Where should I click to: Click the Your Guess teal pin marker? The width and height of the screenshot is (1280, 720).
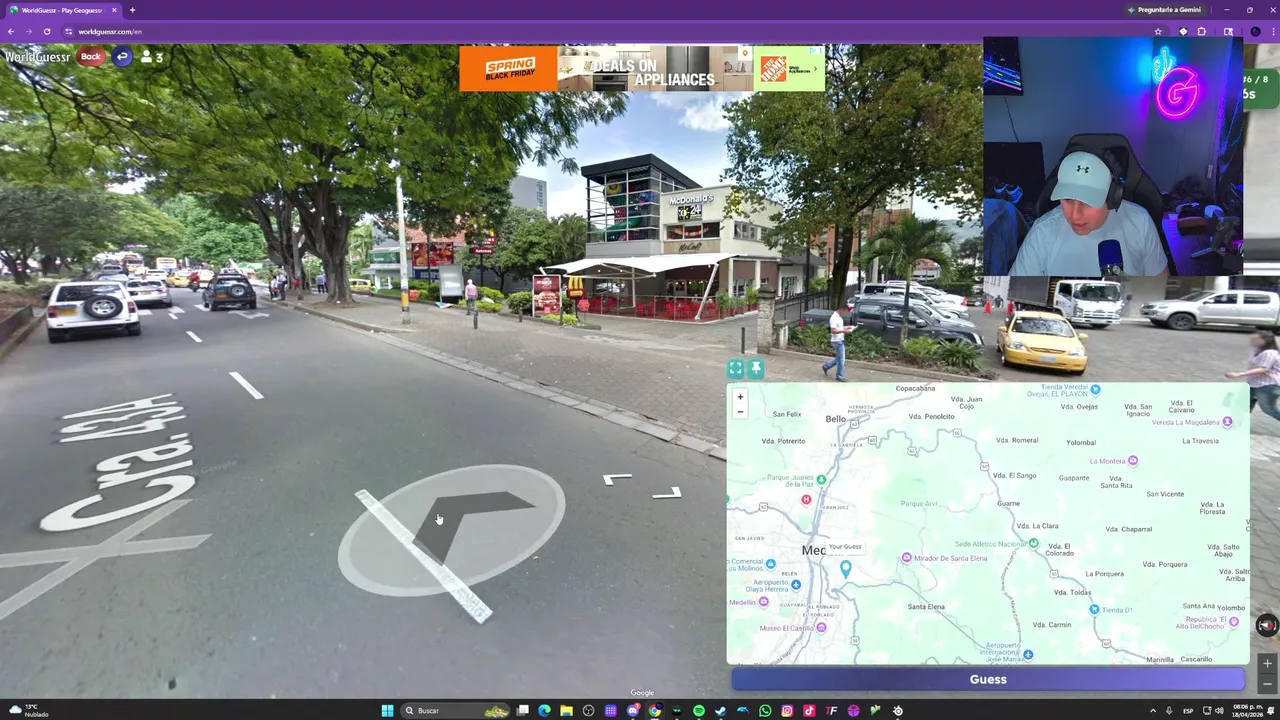click(x=846, y=569)
